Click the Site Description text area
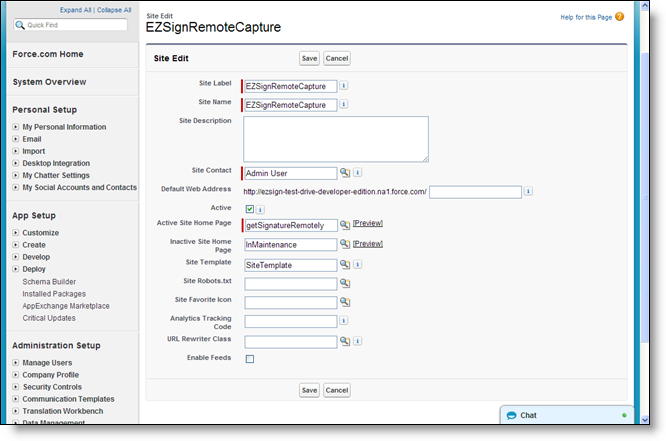 point(335,138)
